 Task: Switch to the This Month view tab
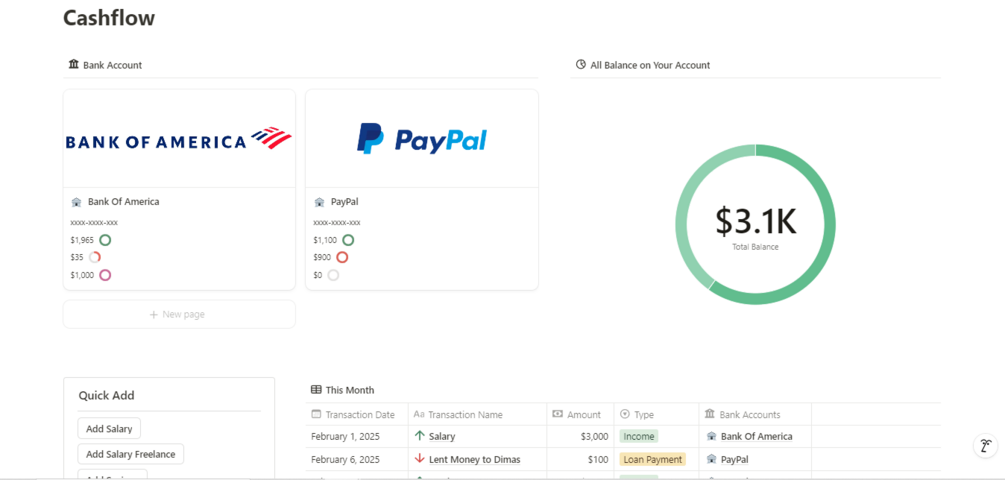pyautogui.click(x=343, y=390)
